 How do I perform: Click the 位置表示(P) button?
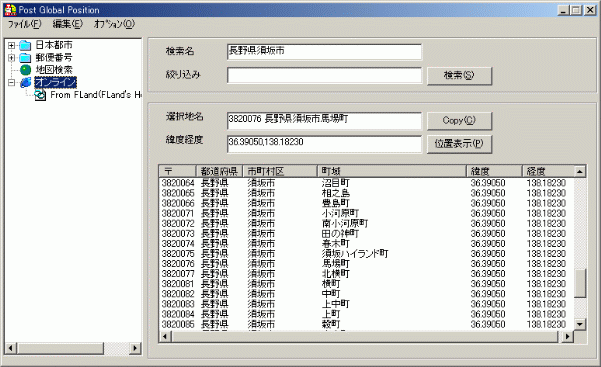pyautogui.click(x=459, y=144)
